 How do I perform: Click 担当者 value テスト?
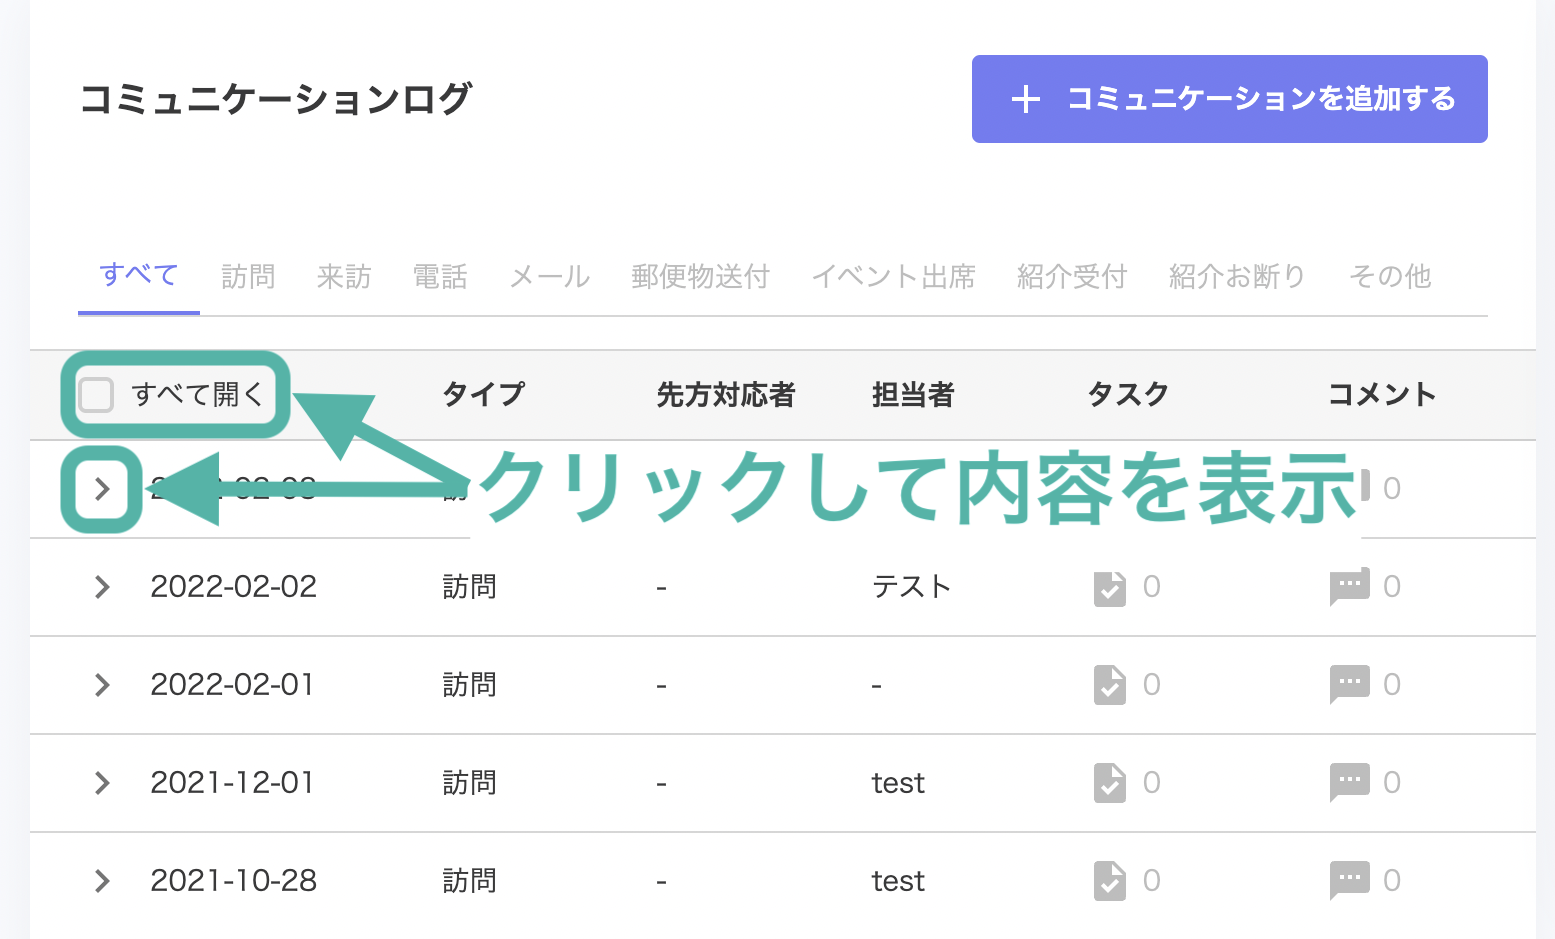(911, 587)
